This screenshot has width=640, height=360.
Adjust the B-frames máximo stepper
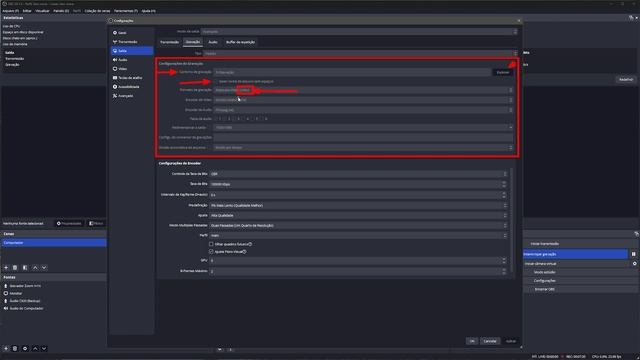click(x=504, y=271)
